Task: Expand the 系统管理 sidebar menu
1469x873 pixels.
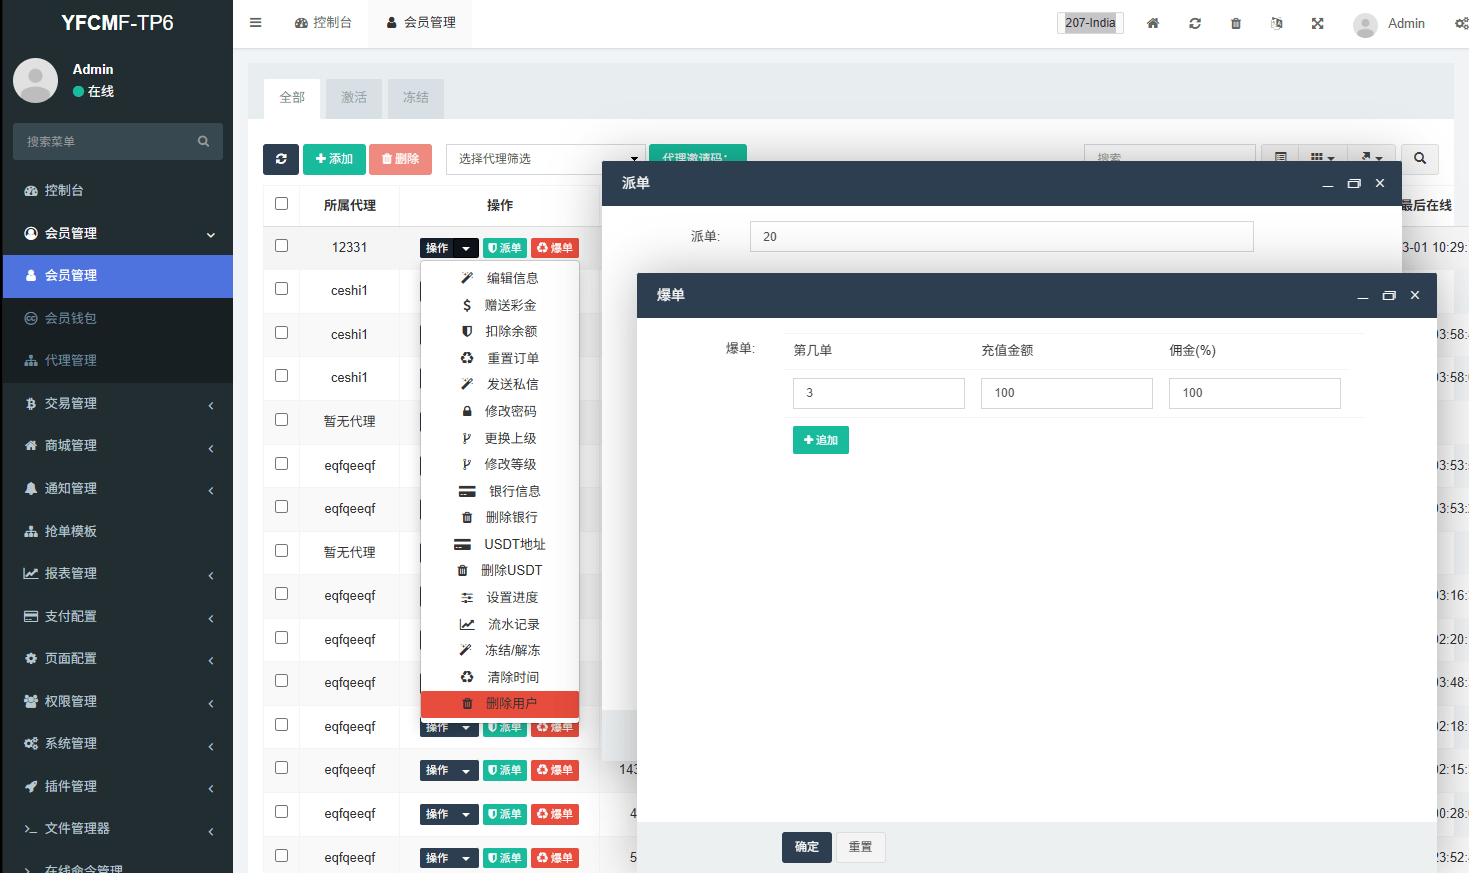Action: pyautogui.click(x=117, y=743)
